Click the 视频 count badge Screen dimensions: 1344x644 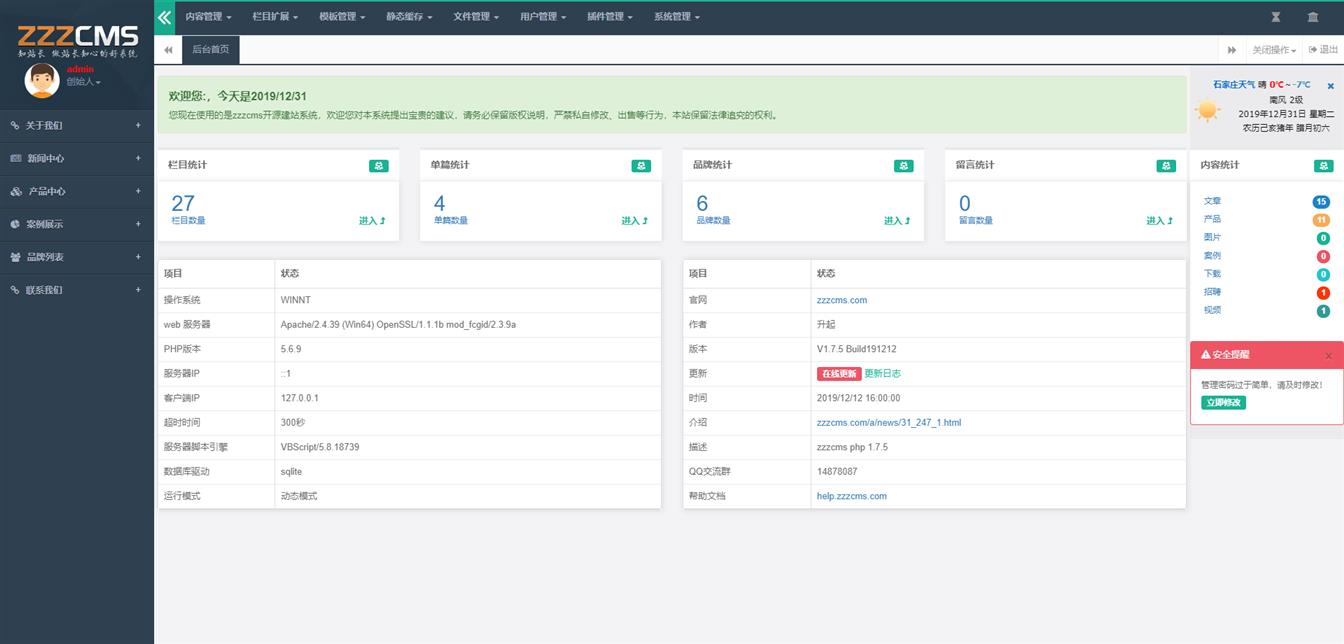1323,311
